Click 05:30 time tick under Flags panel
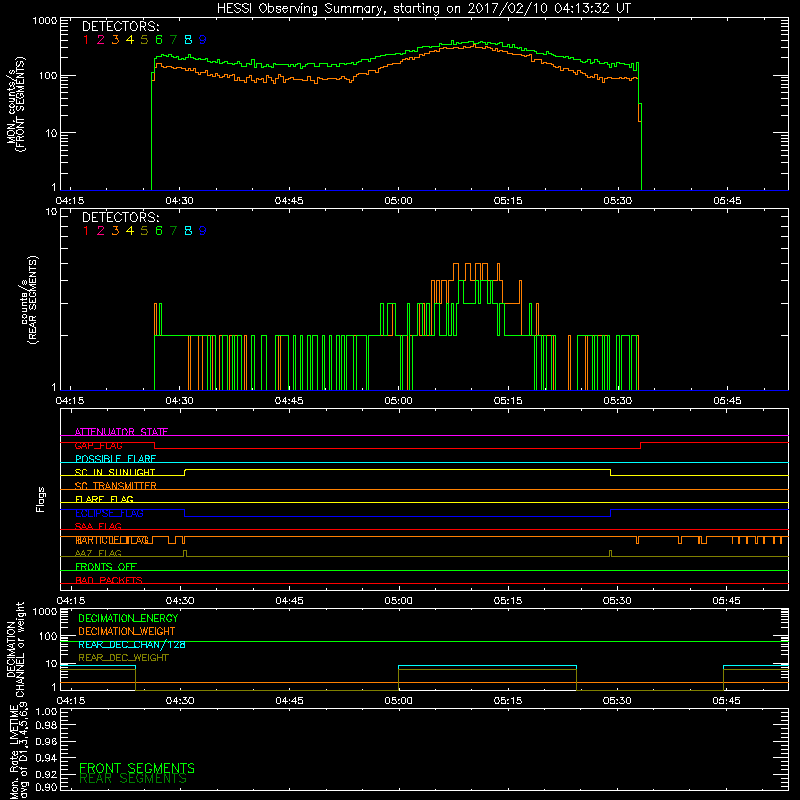 coord(617,601)
